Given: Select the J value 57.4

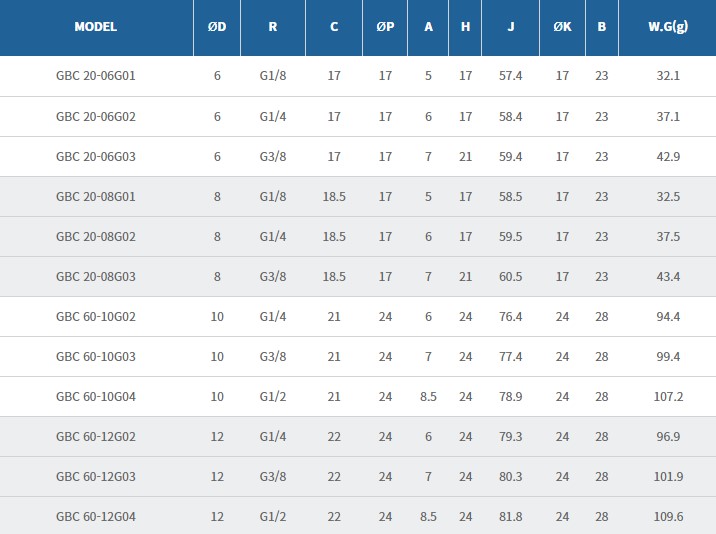Looking at the screenshot, I should click(x=511, y=76).
